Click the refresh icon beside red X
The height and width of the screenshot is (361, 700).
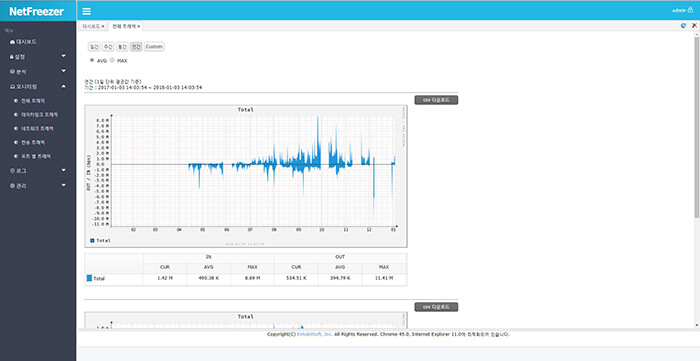[x=683, y=26]
